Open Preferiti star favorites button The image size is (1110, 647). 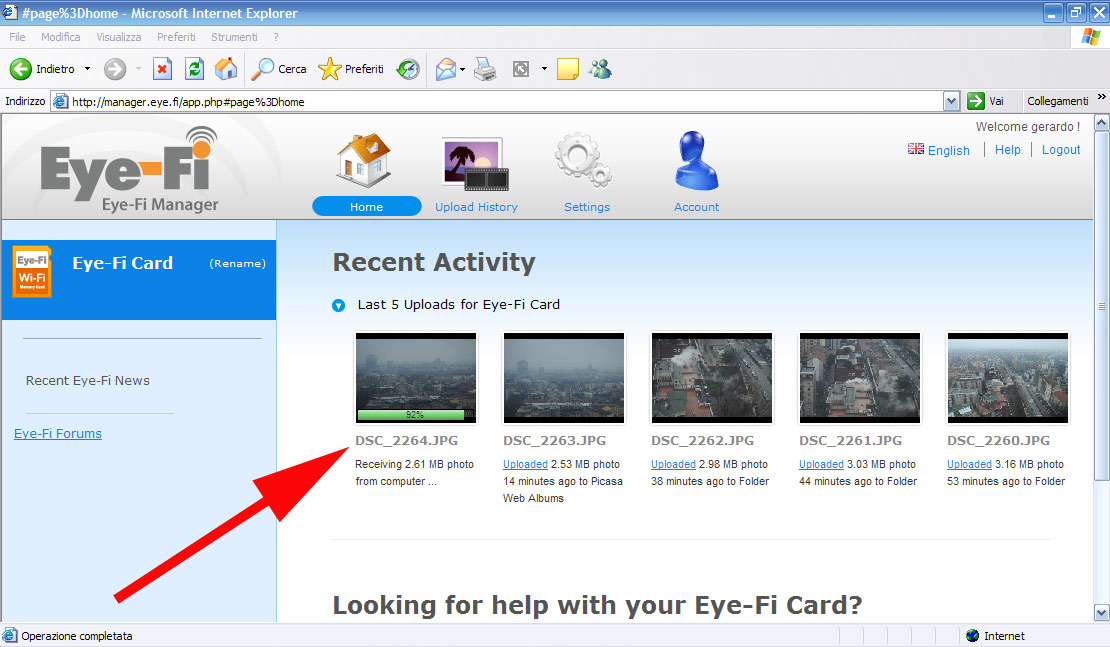pyautogui.click(x=350, y=69)
